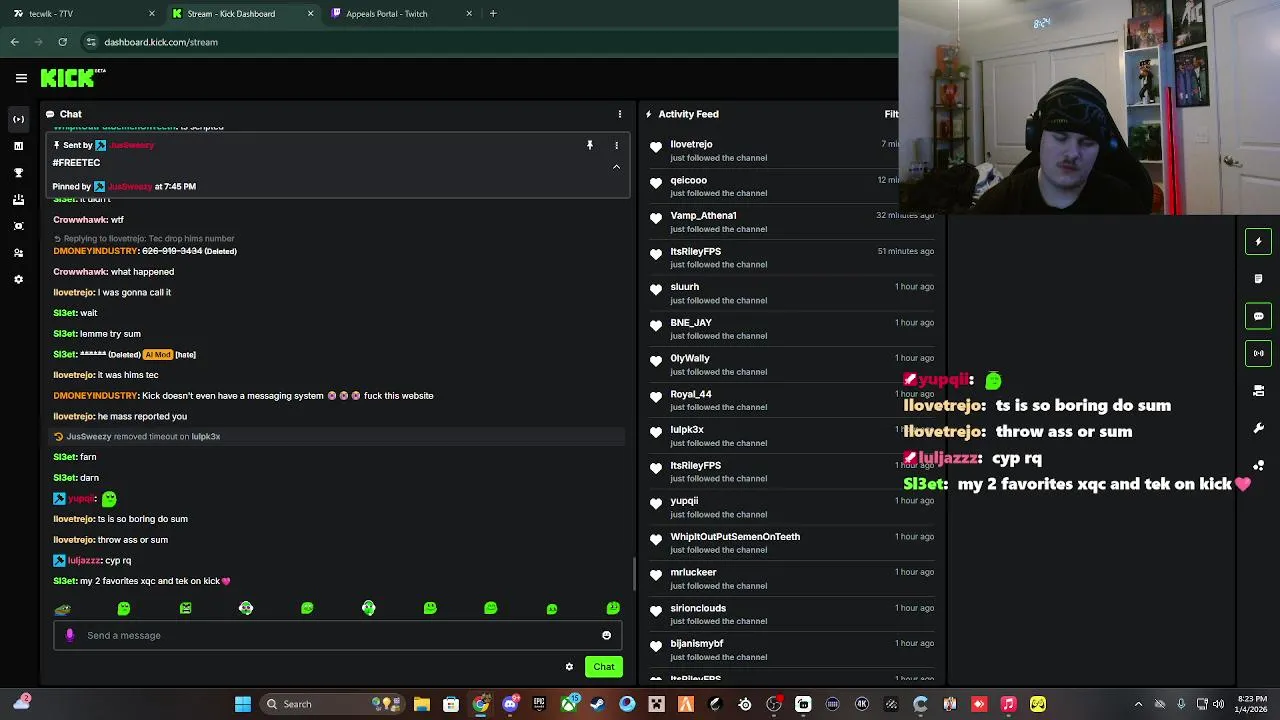Reload the dashboard page
The width and height of the screenshot is (1280, 720).
coord(62,42)
